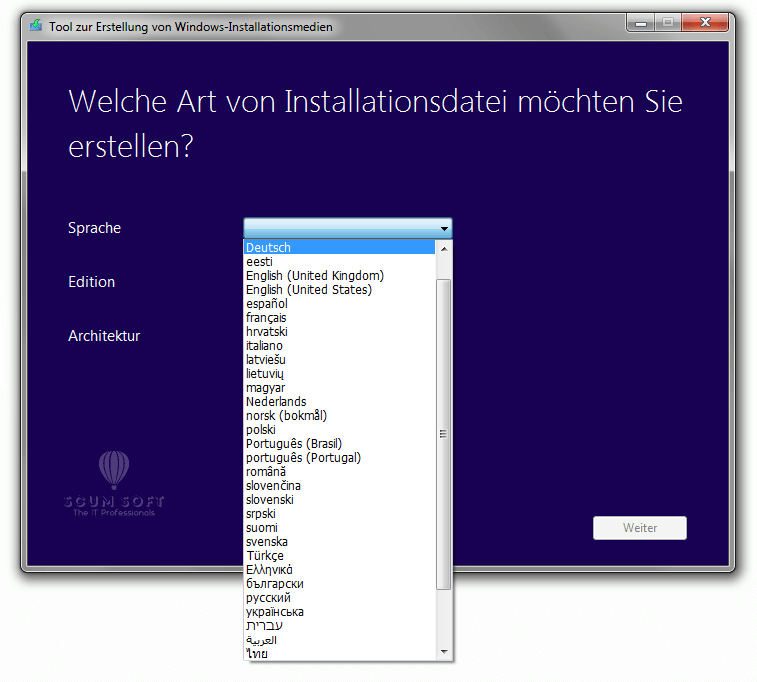Choose the Arabic العربية entry
Image resolution: width=757 pixels, height=682 pixels.
pyautogui.click(x=339, y=640)
